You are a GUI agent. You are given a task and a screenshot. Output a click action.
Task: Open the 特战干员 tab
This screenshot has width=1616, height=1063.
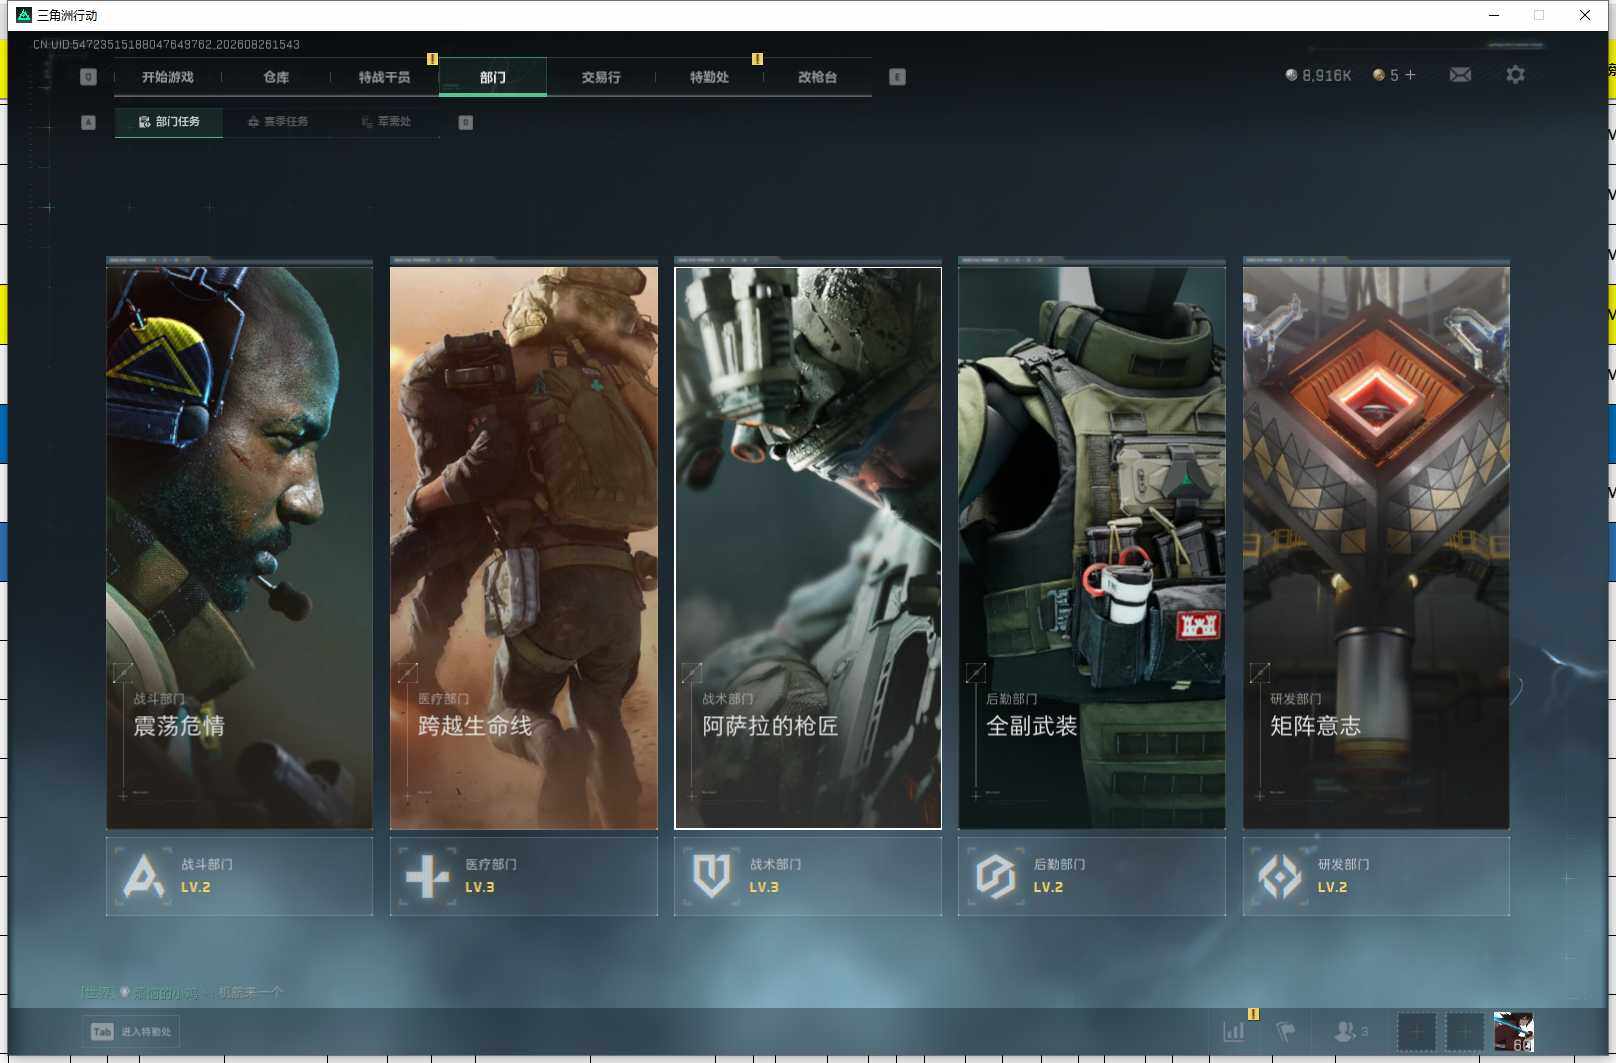click(384, 77)
